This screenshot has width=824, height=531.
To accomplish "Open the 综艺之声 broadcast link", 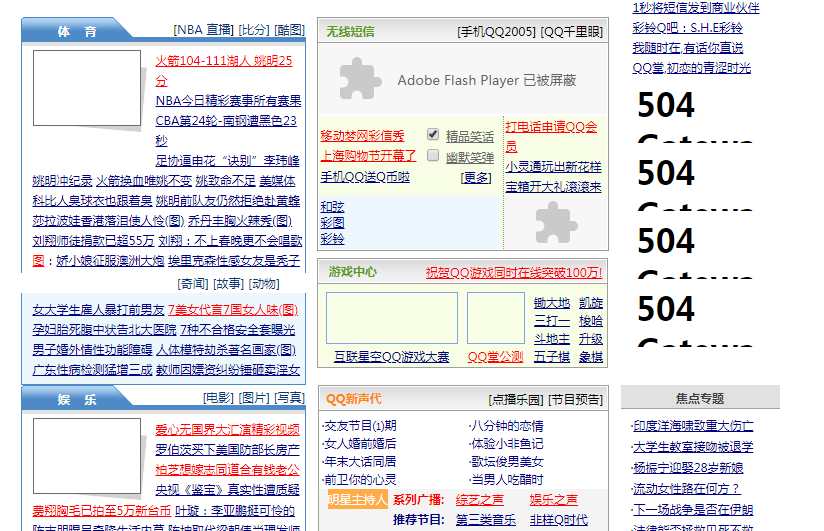I will tap(480, 500).
